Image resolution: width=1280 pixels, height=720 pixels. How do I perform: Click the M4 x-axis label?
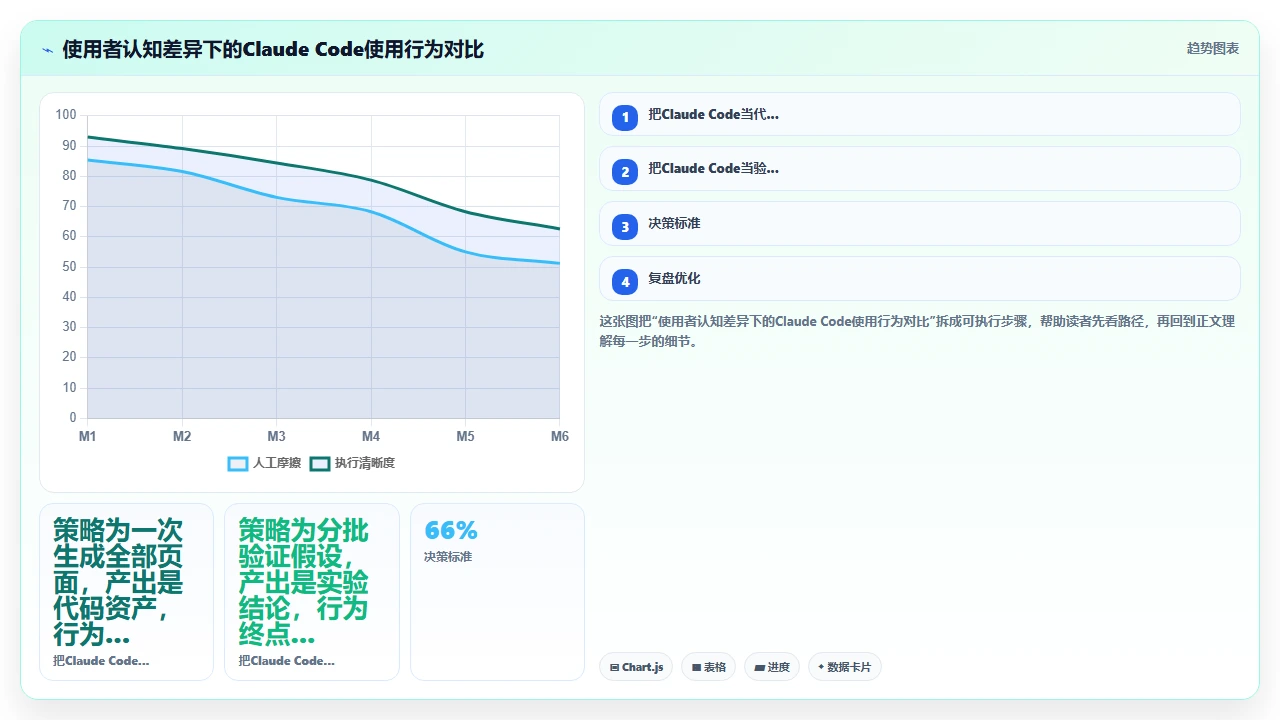[x=371, y=436]
